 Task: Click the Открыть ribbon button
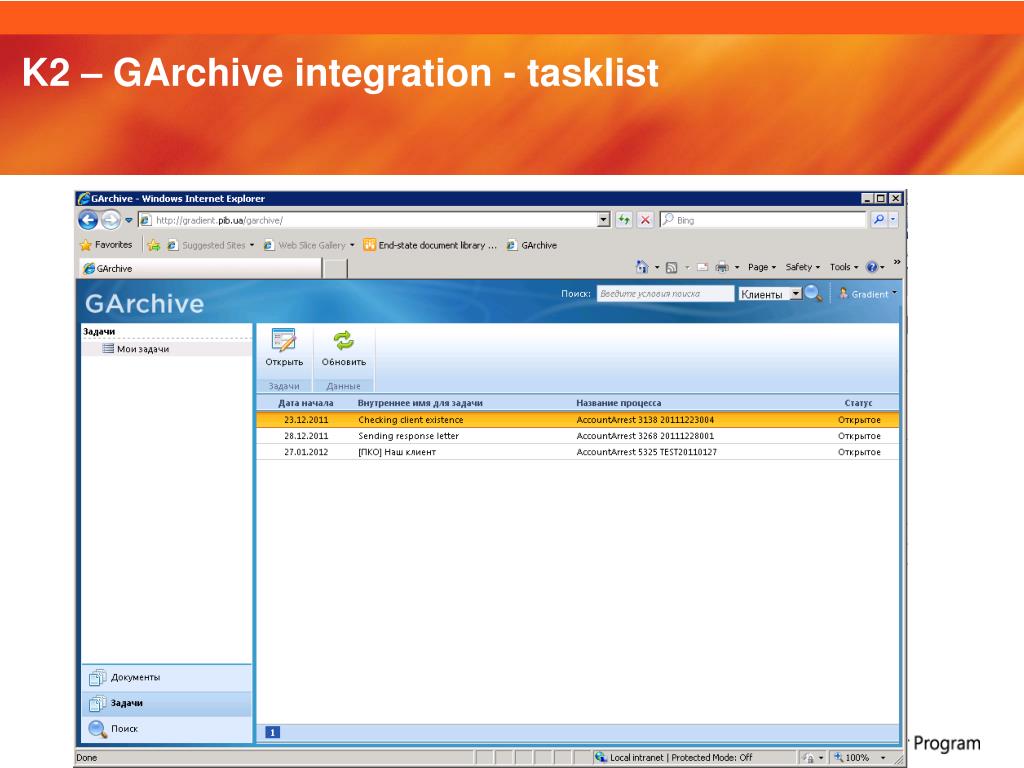point(284,348)
